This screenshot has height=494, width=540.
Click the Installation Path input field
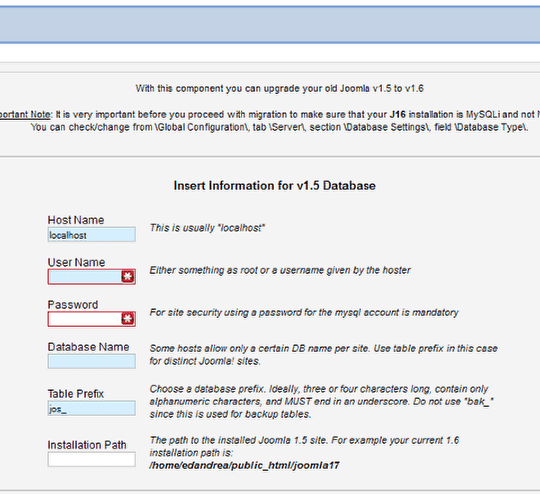click(92, 460)
